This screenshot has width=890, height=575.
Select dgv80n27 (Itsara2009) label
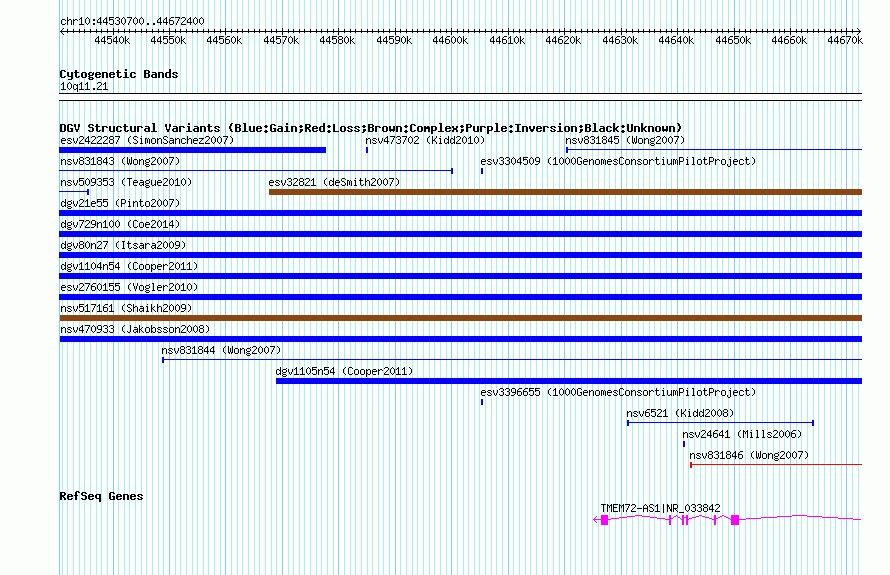point(123,245)
